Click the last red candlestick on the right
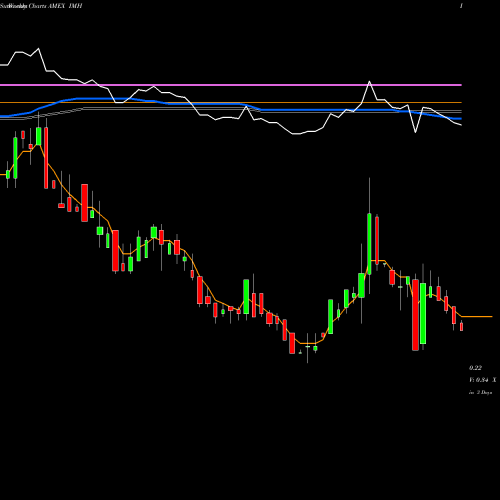 coord(462,327)
